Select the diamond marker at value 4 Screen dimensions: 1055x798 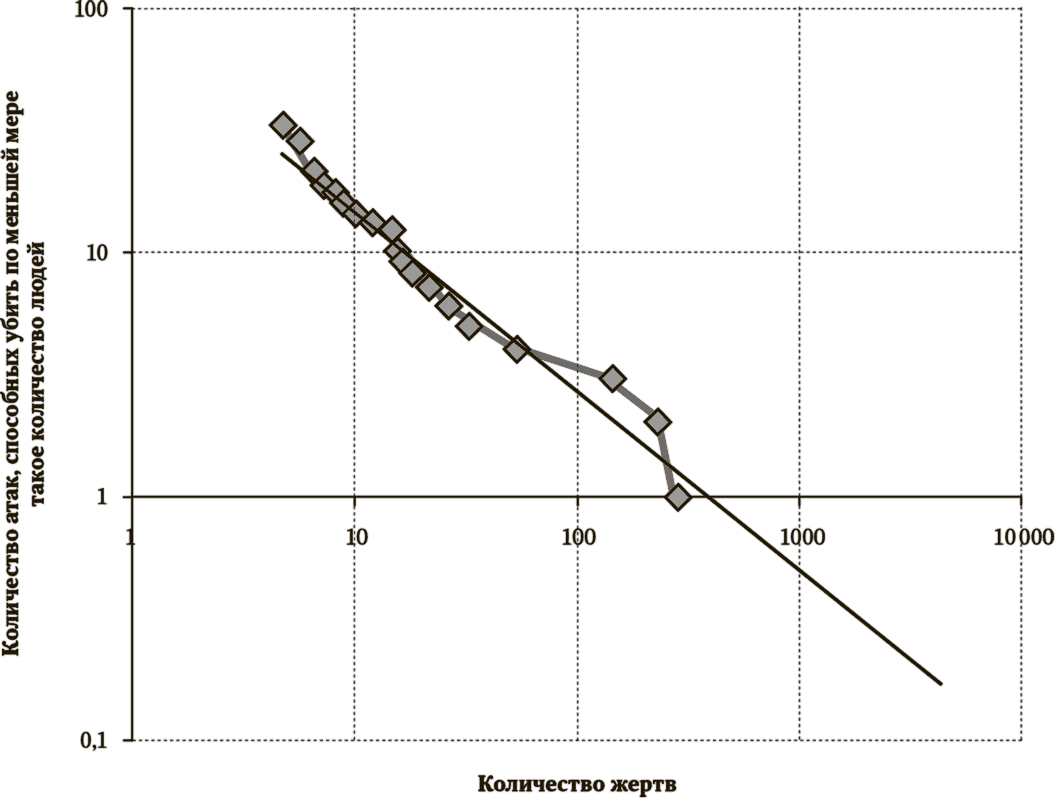(516, 350)
